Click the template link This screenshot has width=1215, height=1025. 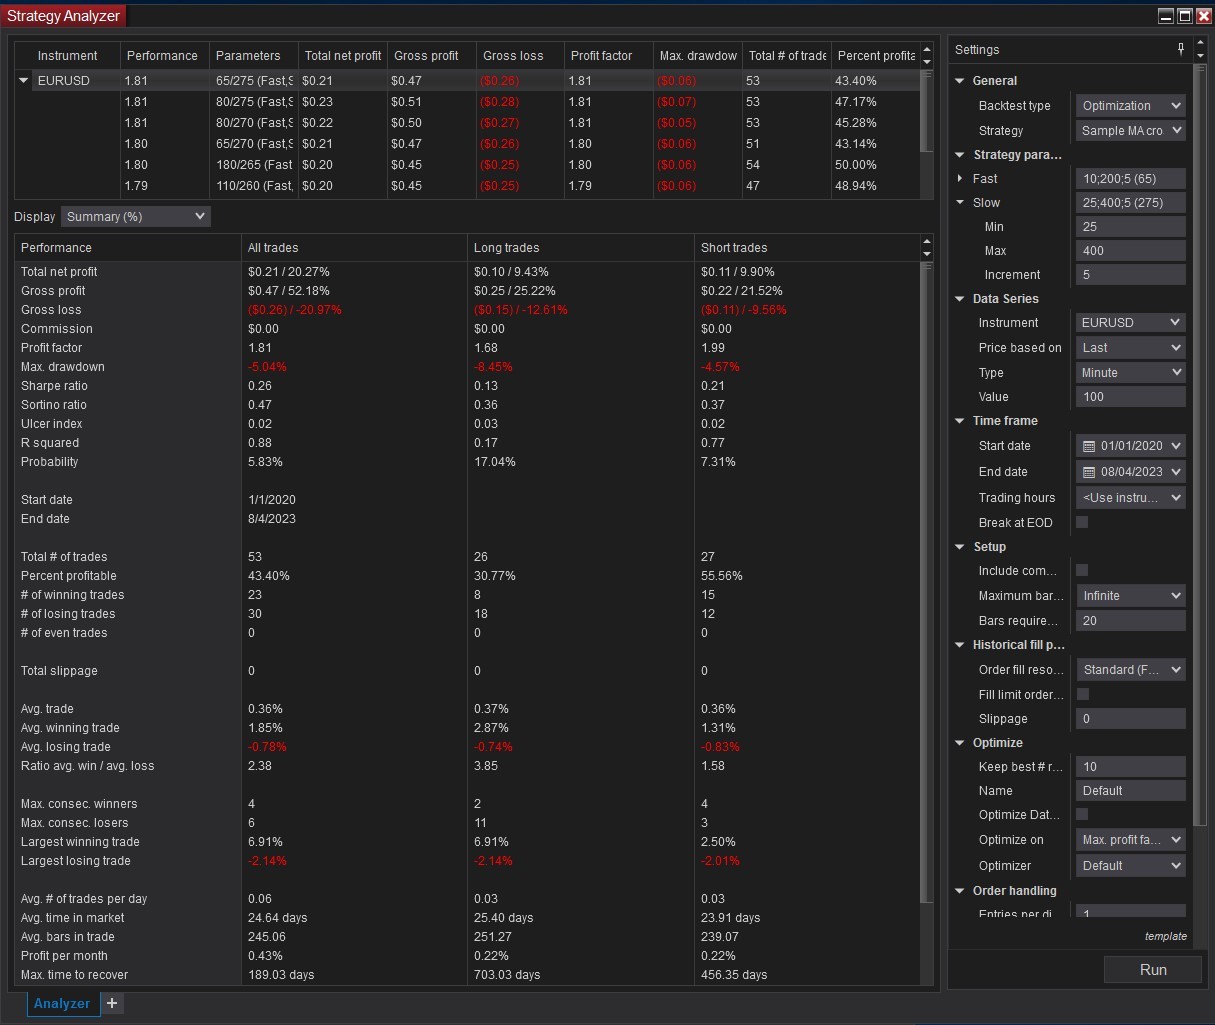pos(1166,937)
